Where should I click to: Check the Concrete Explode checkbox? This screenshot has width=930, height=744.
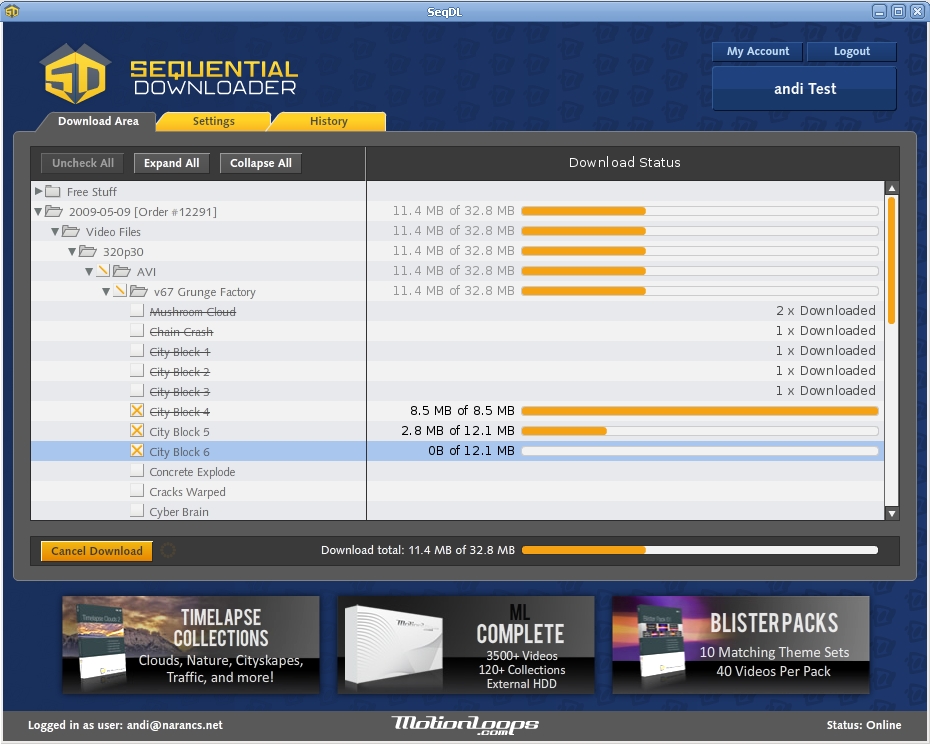(137, 471)
